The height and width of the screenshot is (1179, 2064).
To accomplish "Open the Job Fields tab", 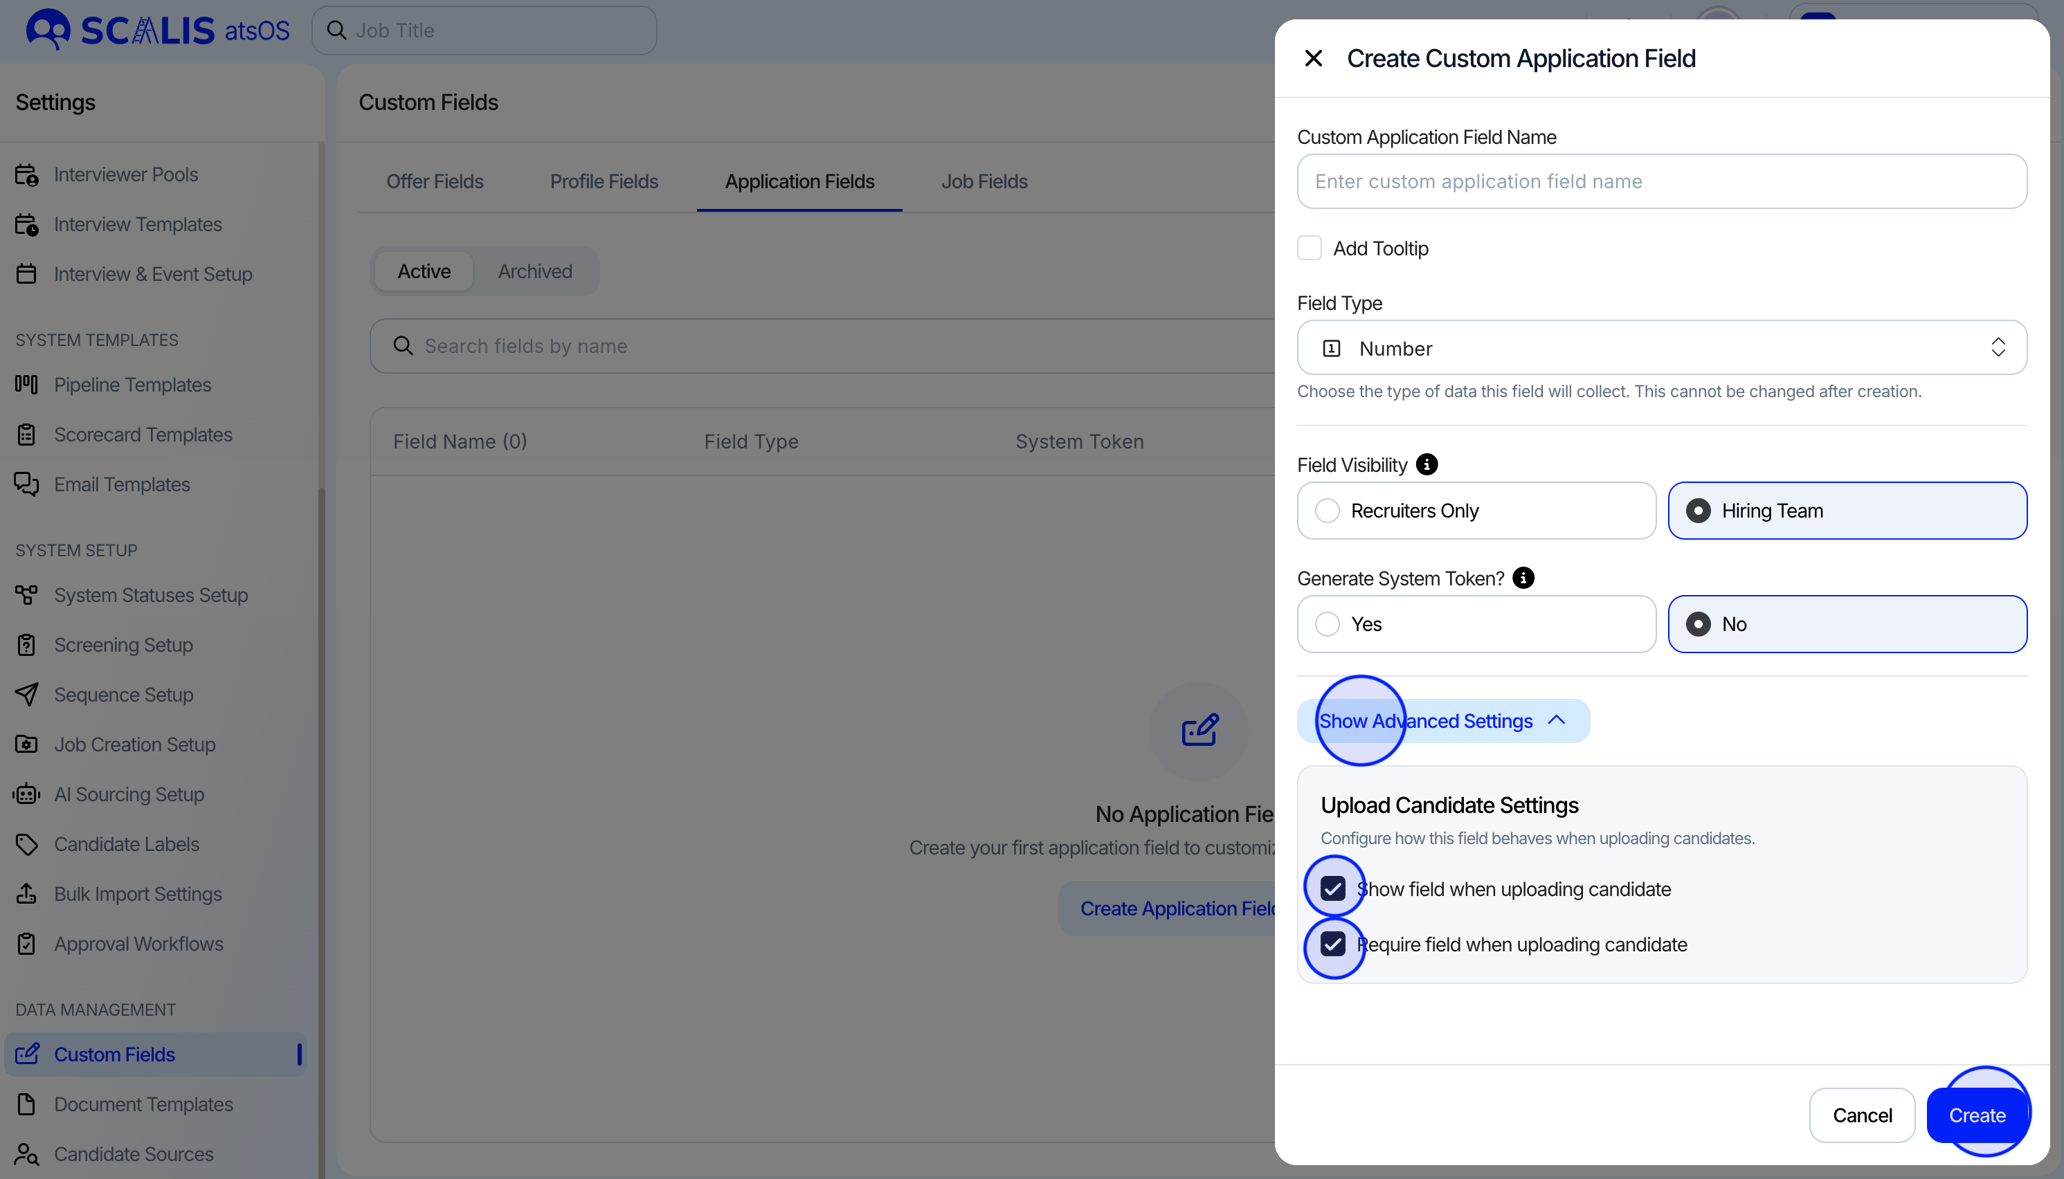I will tap(984, 181).
